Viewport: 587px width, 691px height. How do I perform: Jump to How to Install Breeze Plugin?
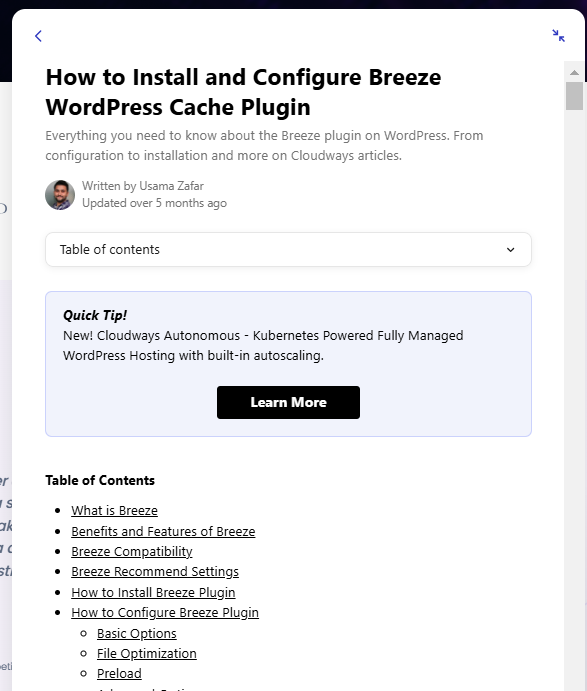tap(153, 593)
